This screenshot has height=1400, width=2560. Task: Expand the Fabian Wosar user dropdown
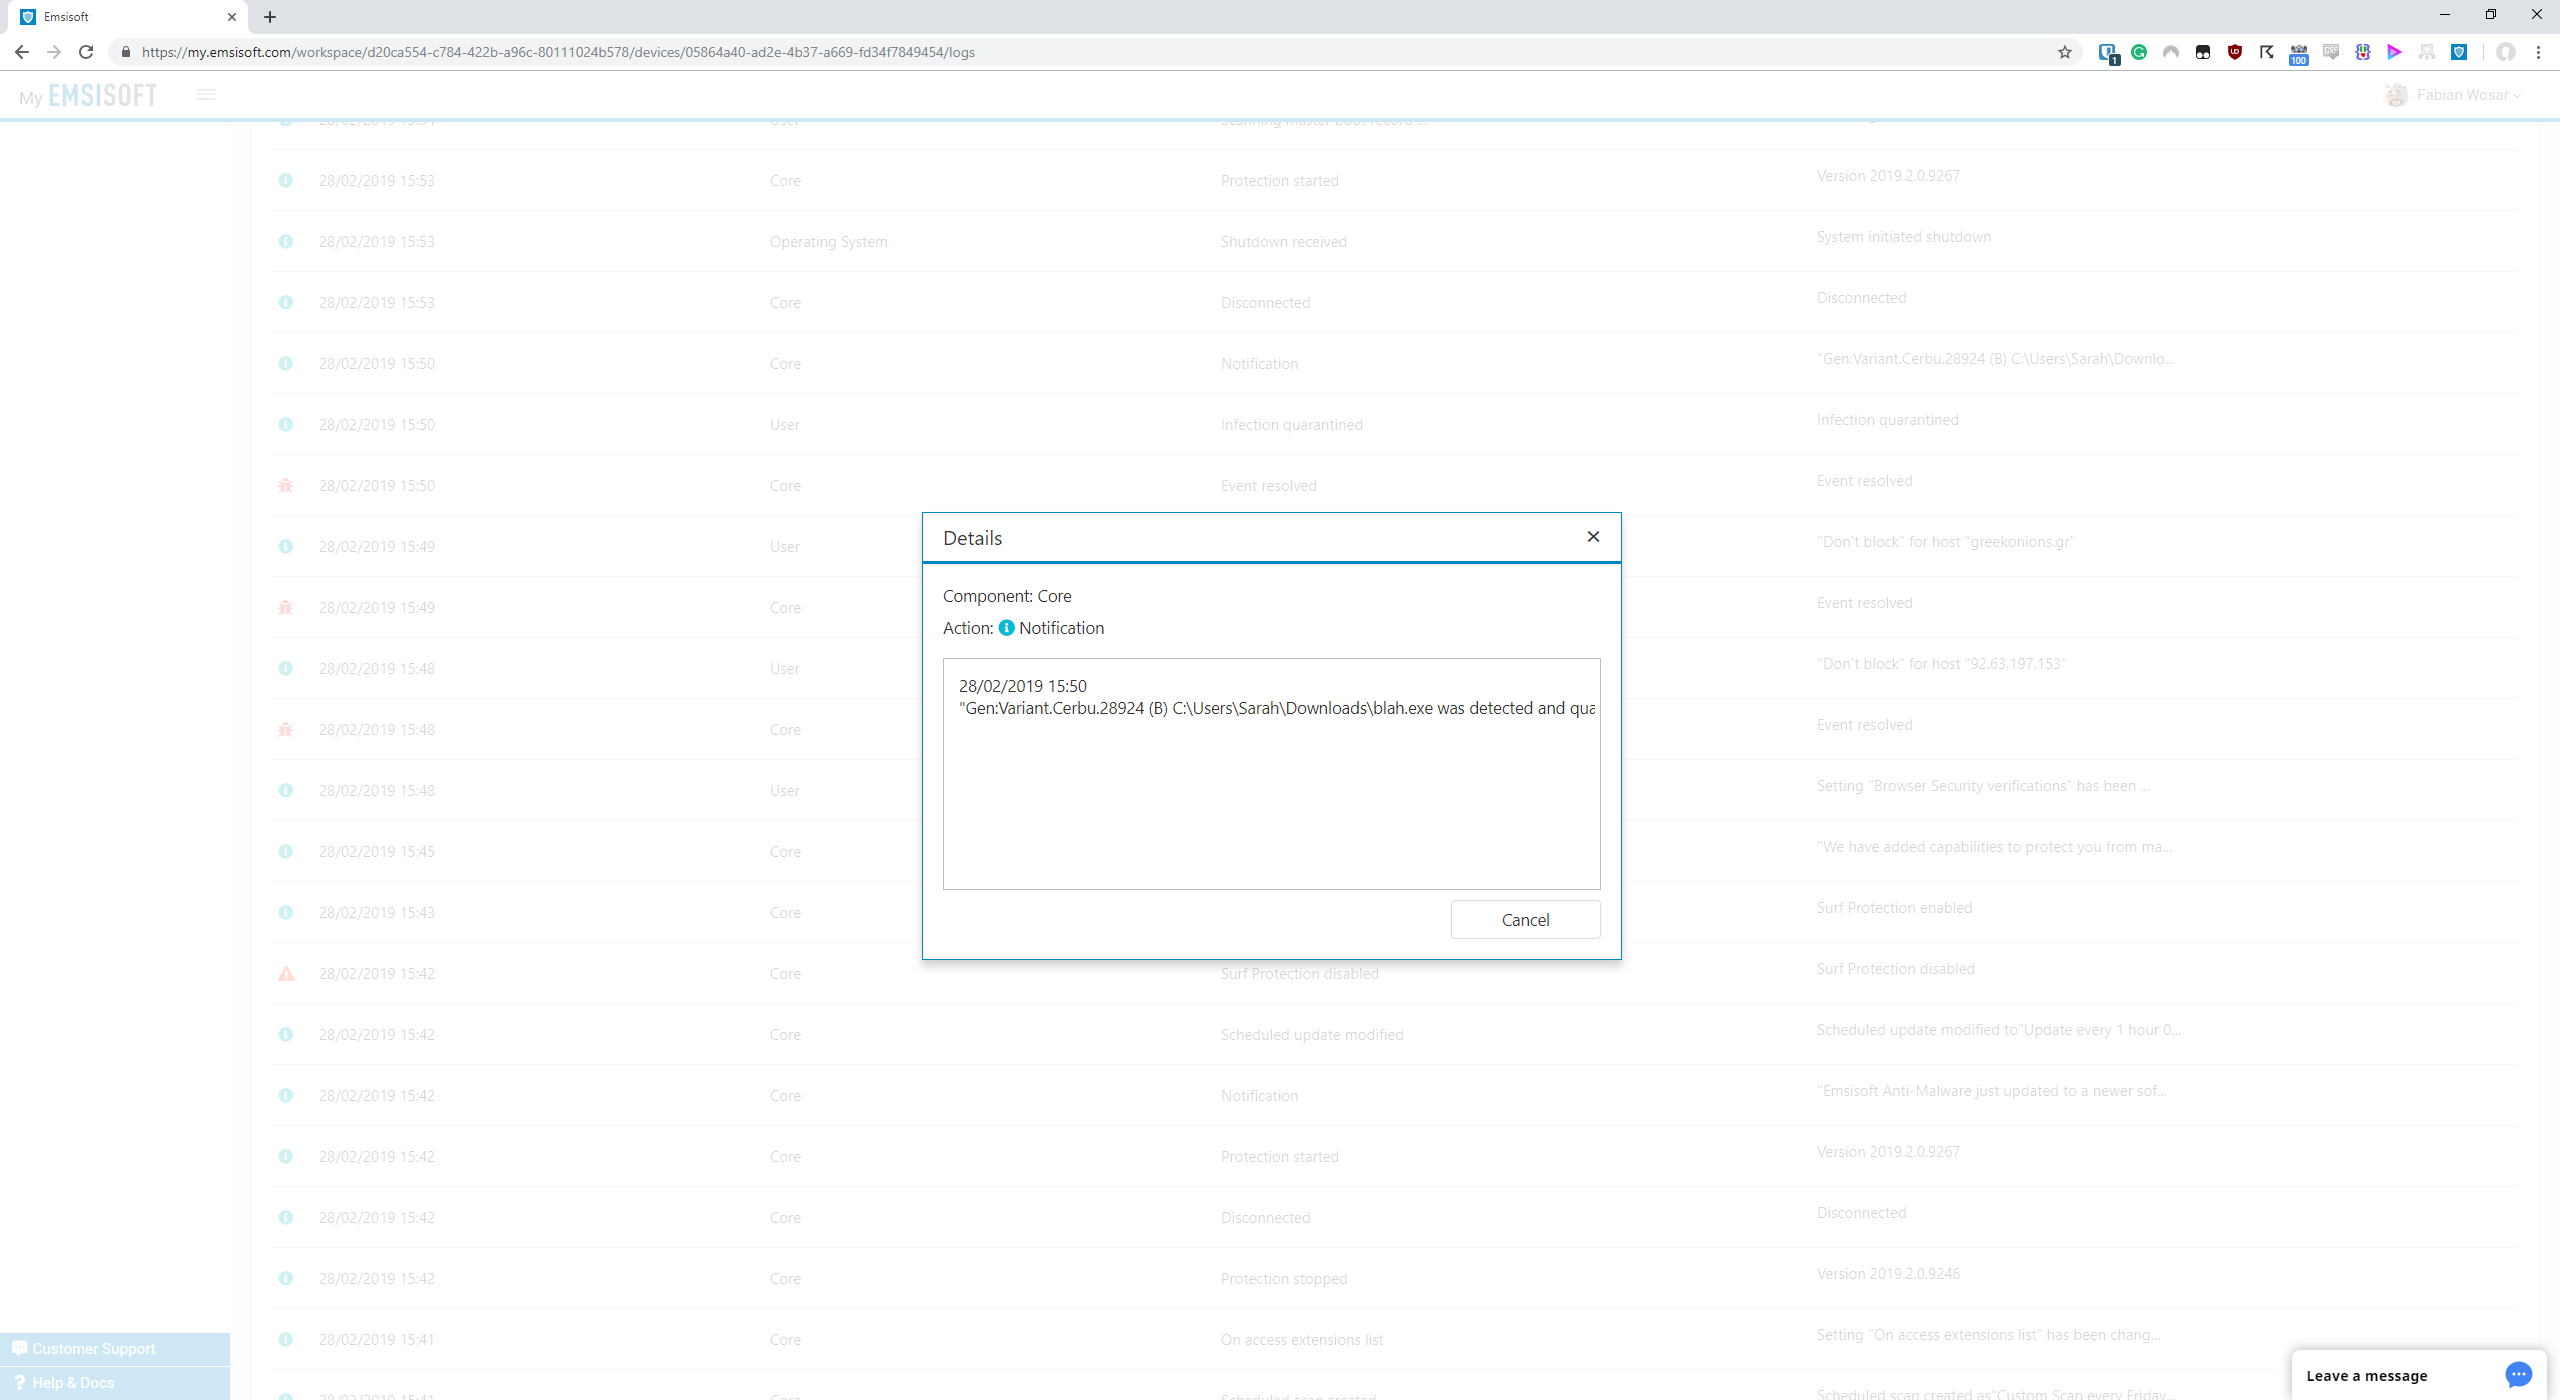(2463, 95)
